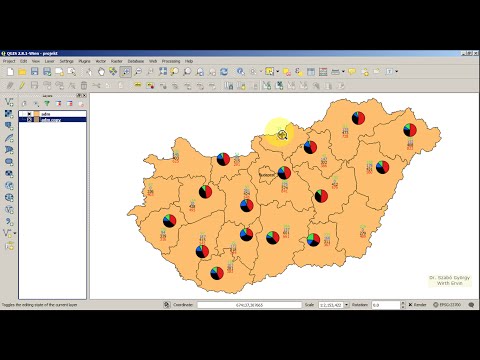Click the Add Vector Layer icon

9,102
